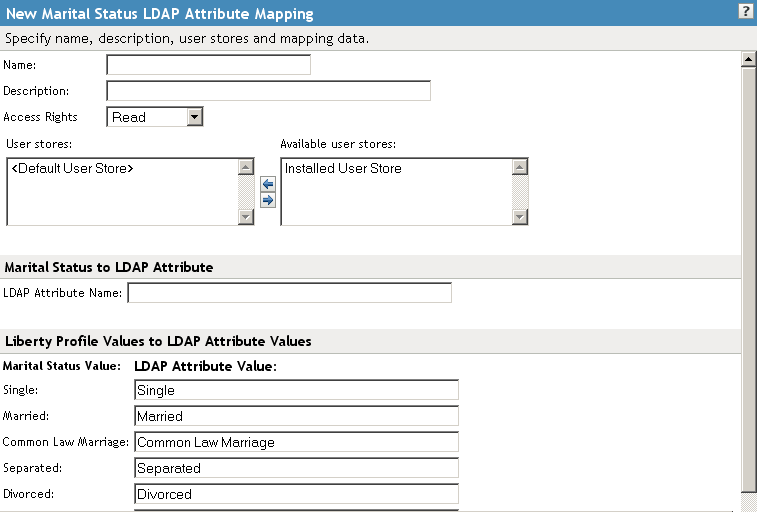Screen dimensions: 757x512
Task: Click the Common Law Marriage value field
Action: [x=296, y=442]
